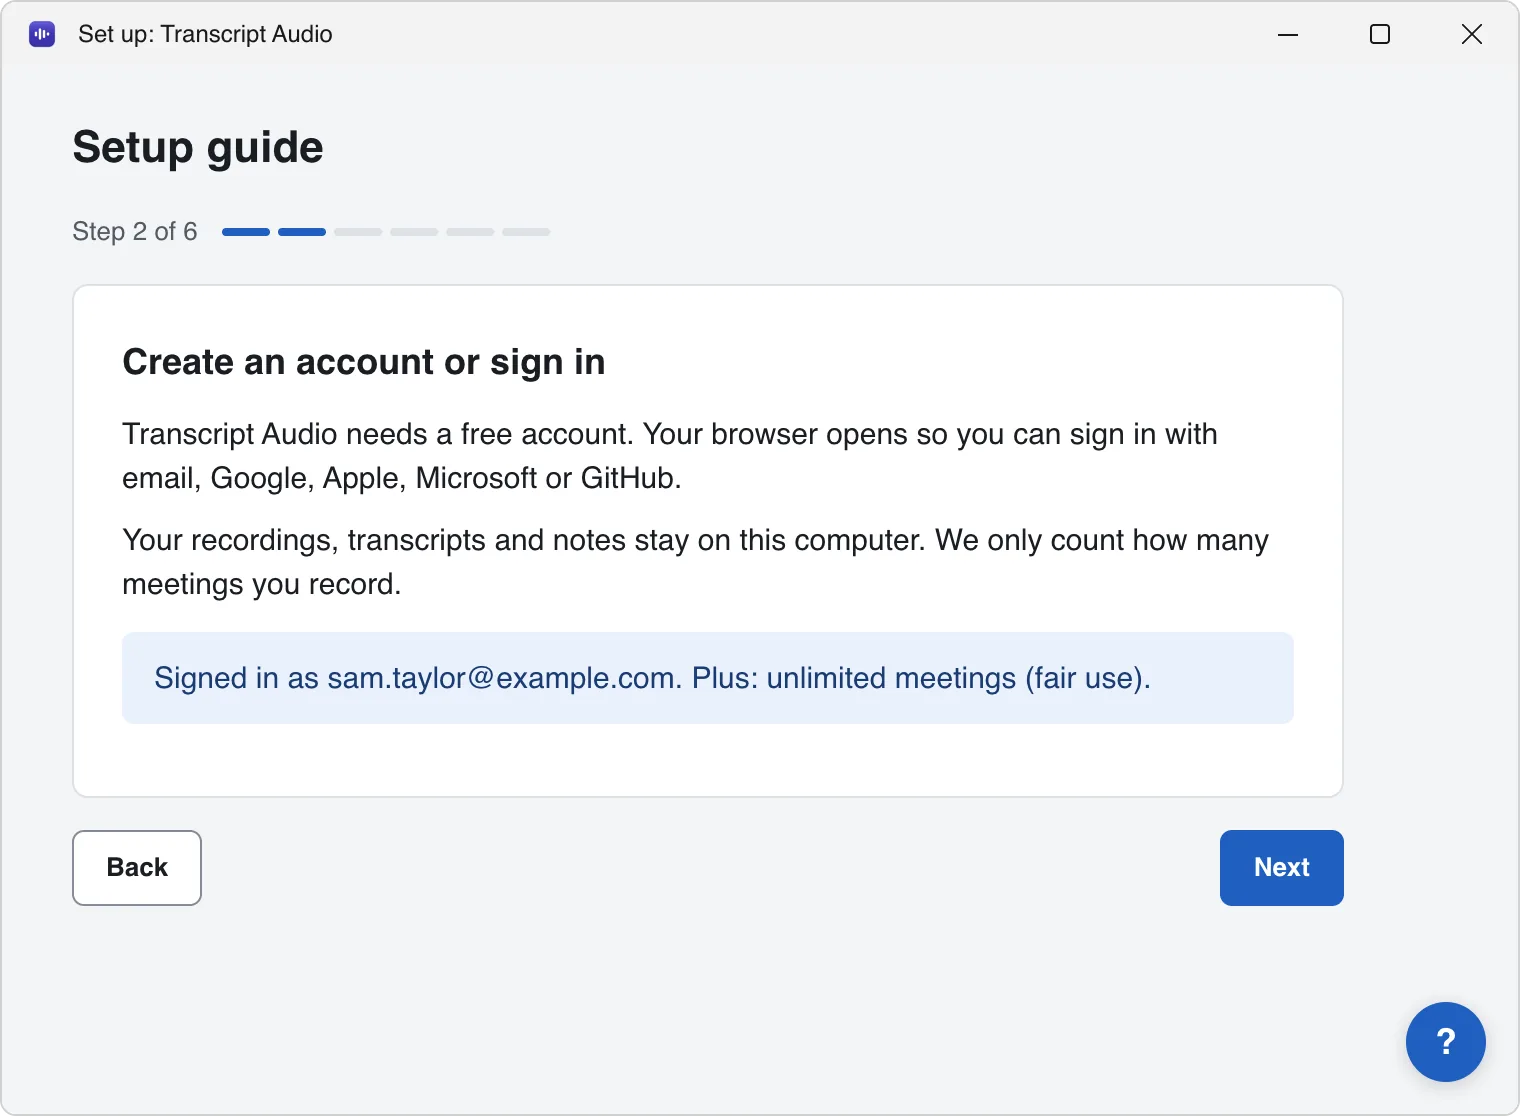Click the paragraph about needing a free account

[x=670, y=456]
